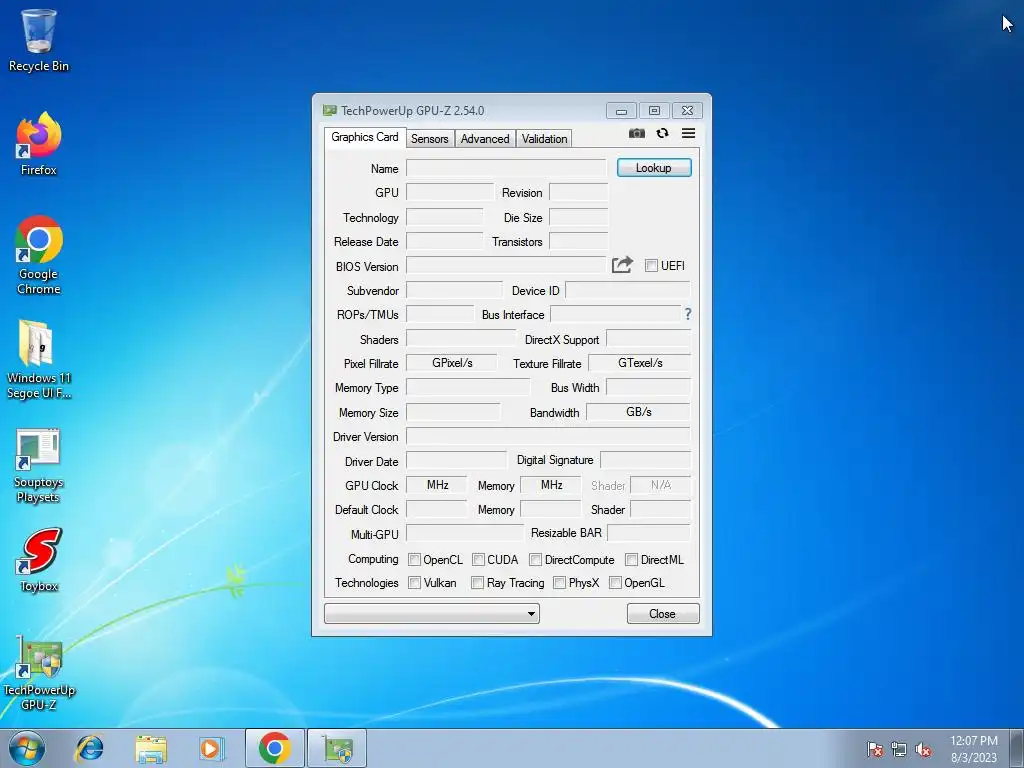The height and width of the screenshot is (768, 1024).
Task: Select the Google Chrome desktop shortcut
Action: (x=39, y=255)
